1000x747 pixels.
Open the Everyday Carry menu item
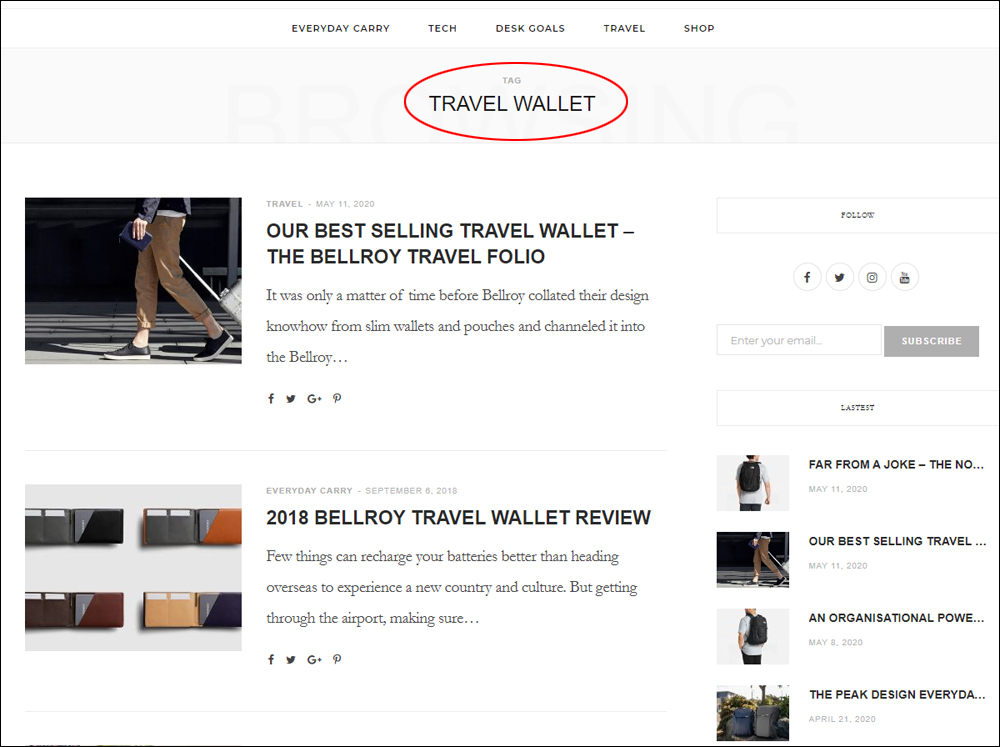coord(341,28)
